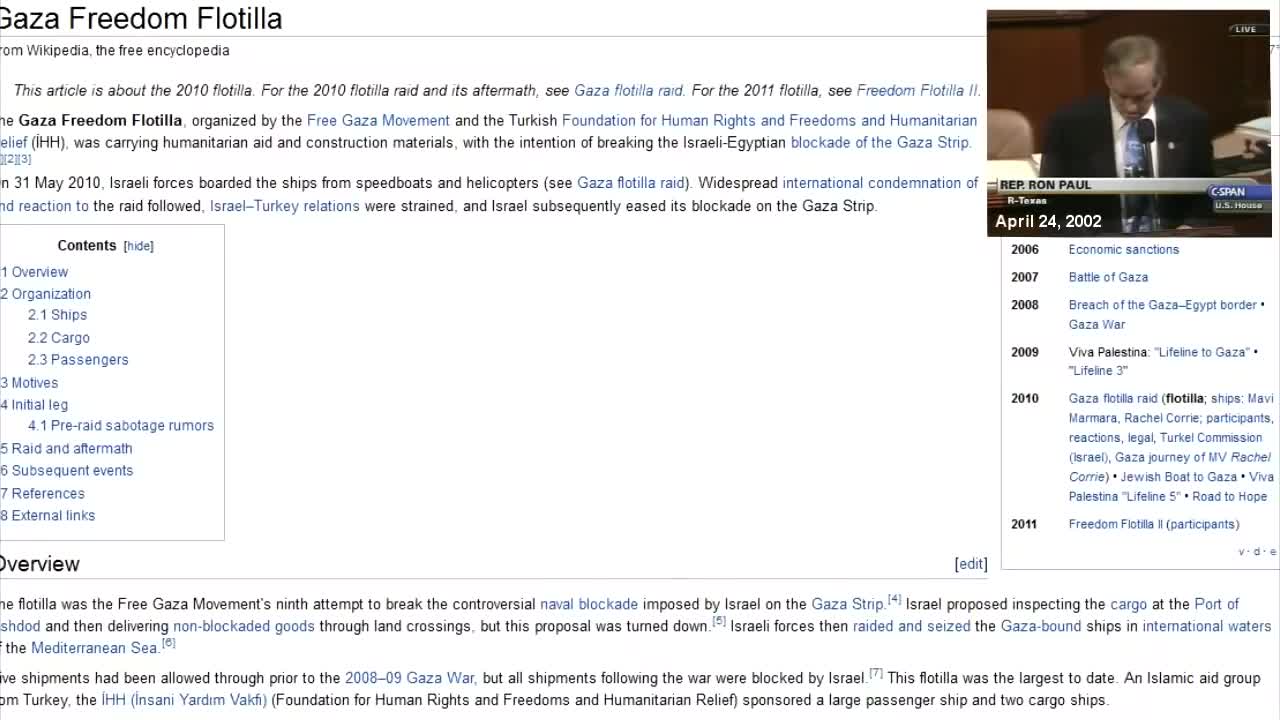Open the 2008 Gaza War timeline link
Screen dimensions: 1280x720
tap(1097, 324)
